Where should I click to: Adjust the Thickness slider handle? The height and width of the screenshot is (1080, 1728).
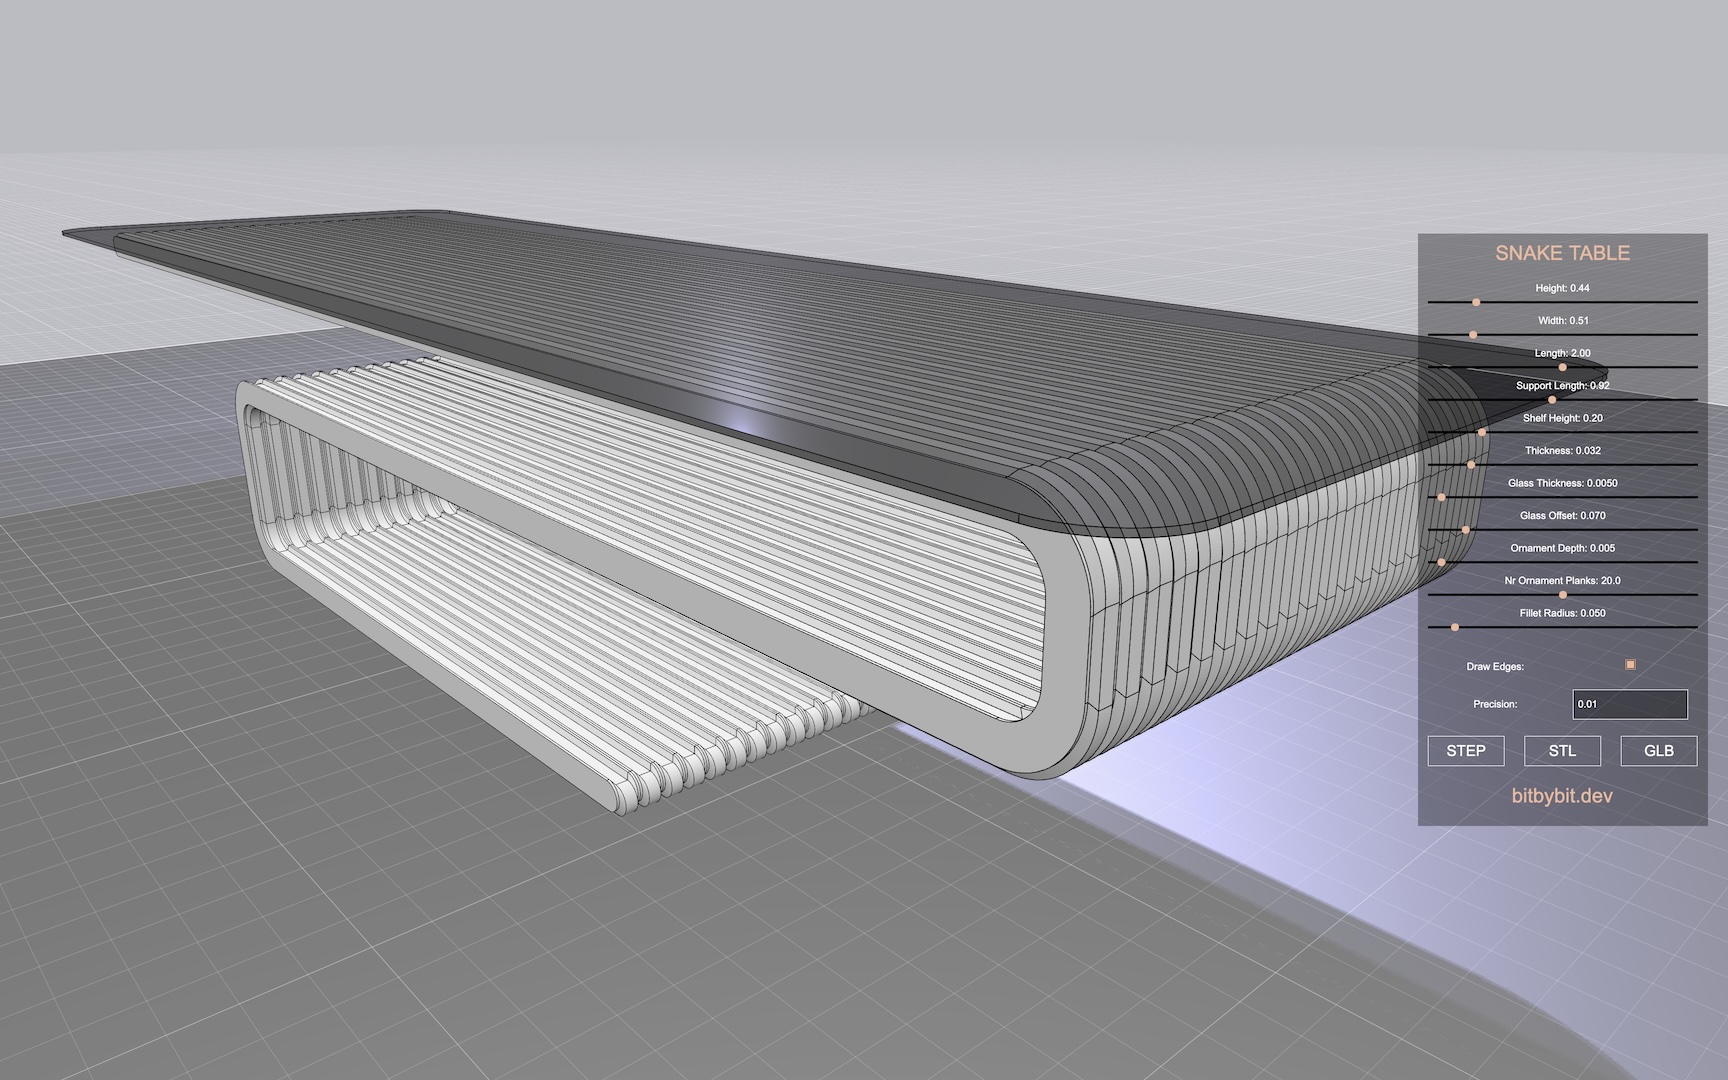click(x=1471, y=465)
